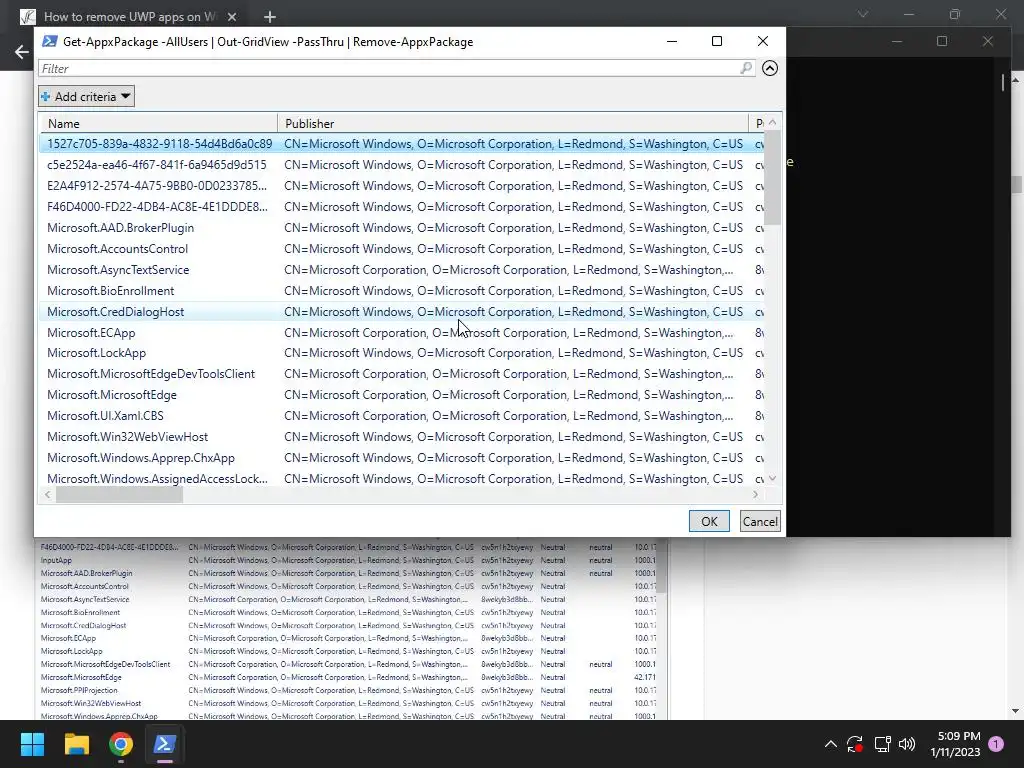Image resolution: width=1024 pixels, height=768 pixels.
Task: Click the vertical scrollbar thumb of the grid
Action: pyautogui.click(x=773, y=178)
